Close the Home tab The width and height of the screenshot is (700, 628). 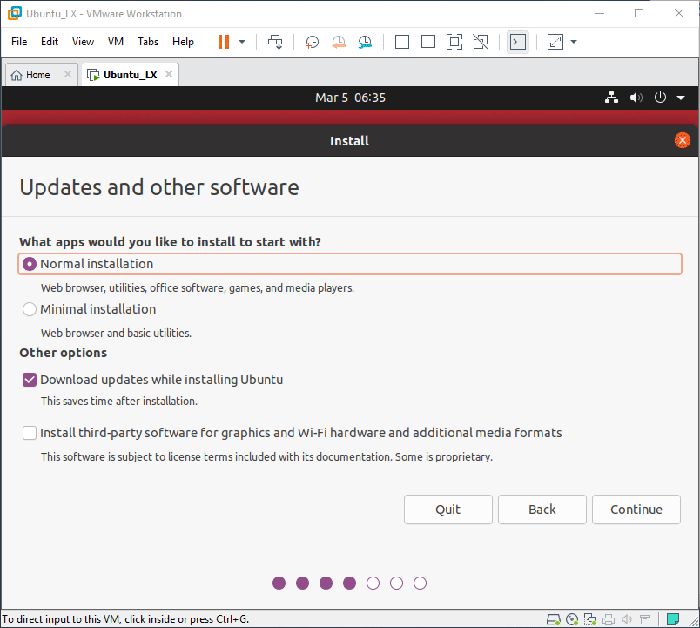67,74
